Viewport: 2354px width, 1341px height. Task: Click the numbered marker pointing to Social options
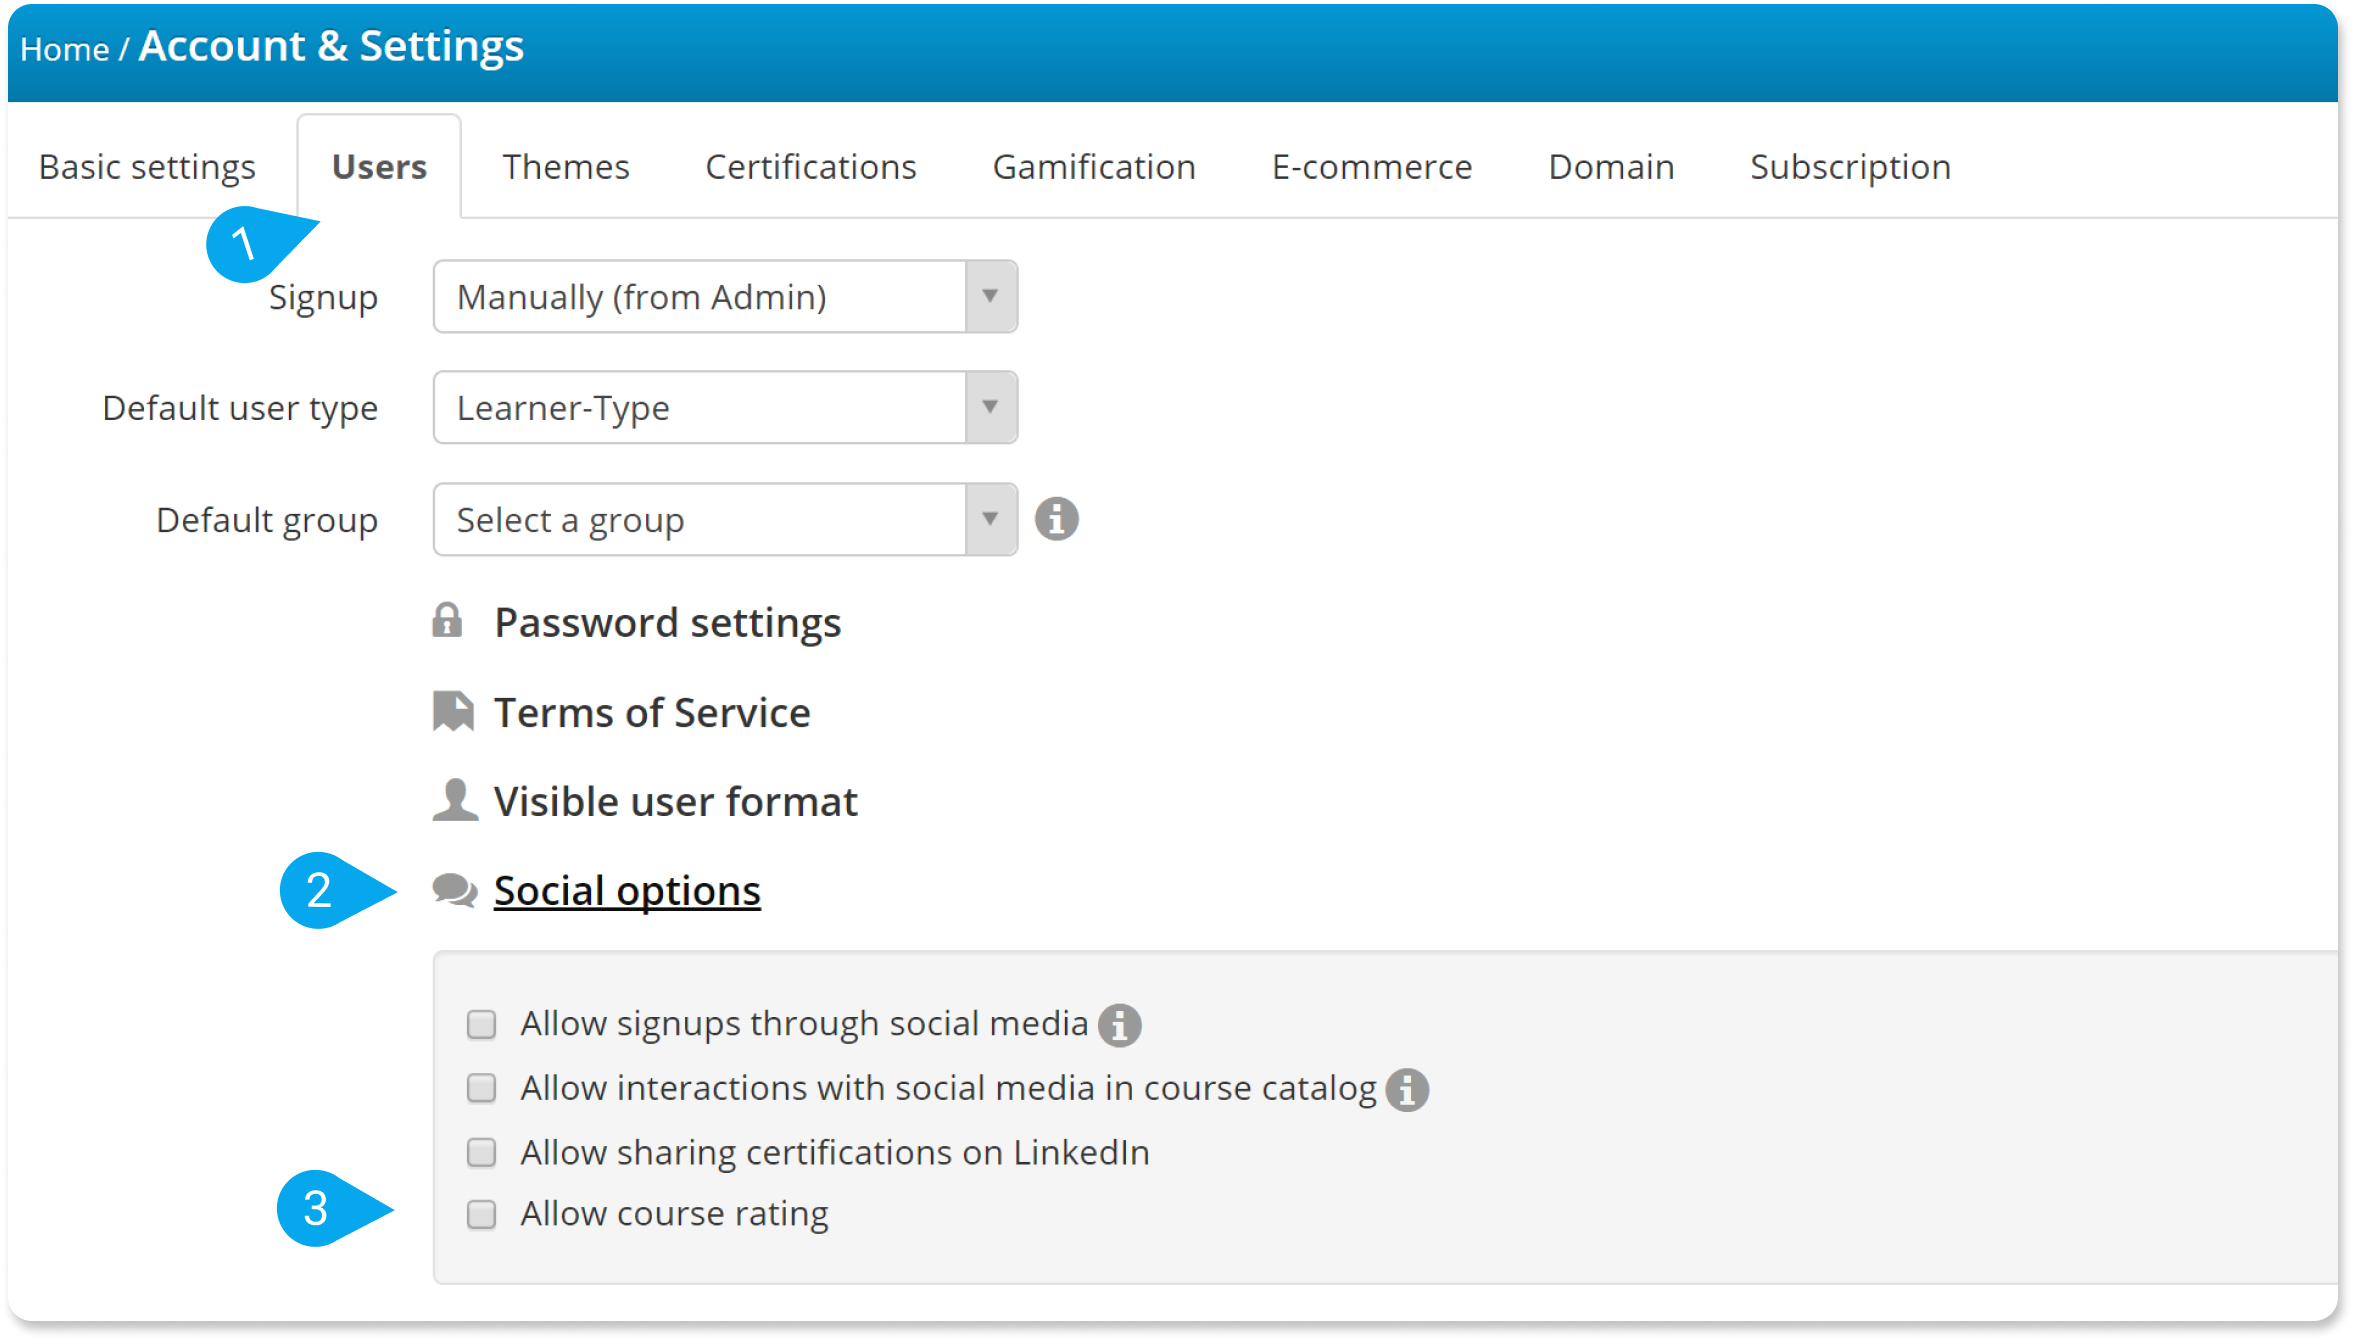322,890
